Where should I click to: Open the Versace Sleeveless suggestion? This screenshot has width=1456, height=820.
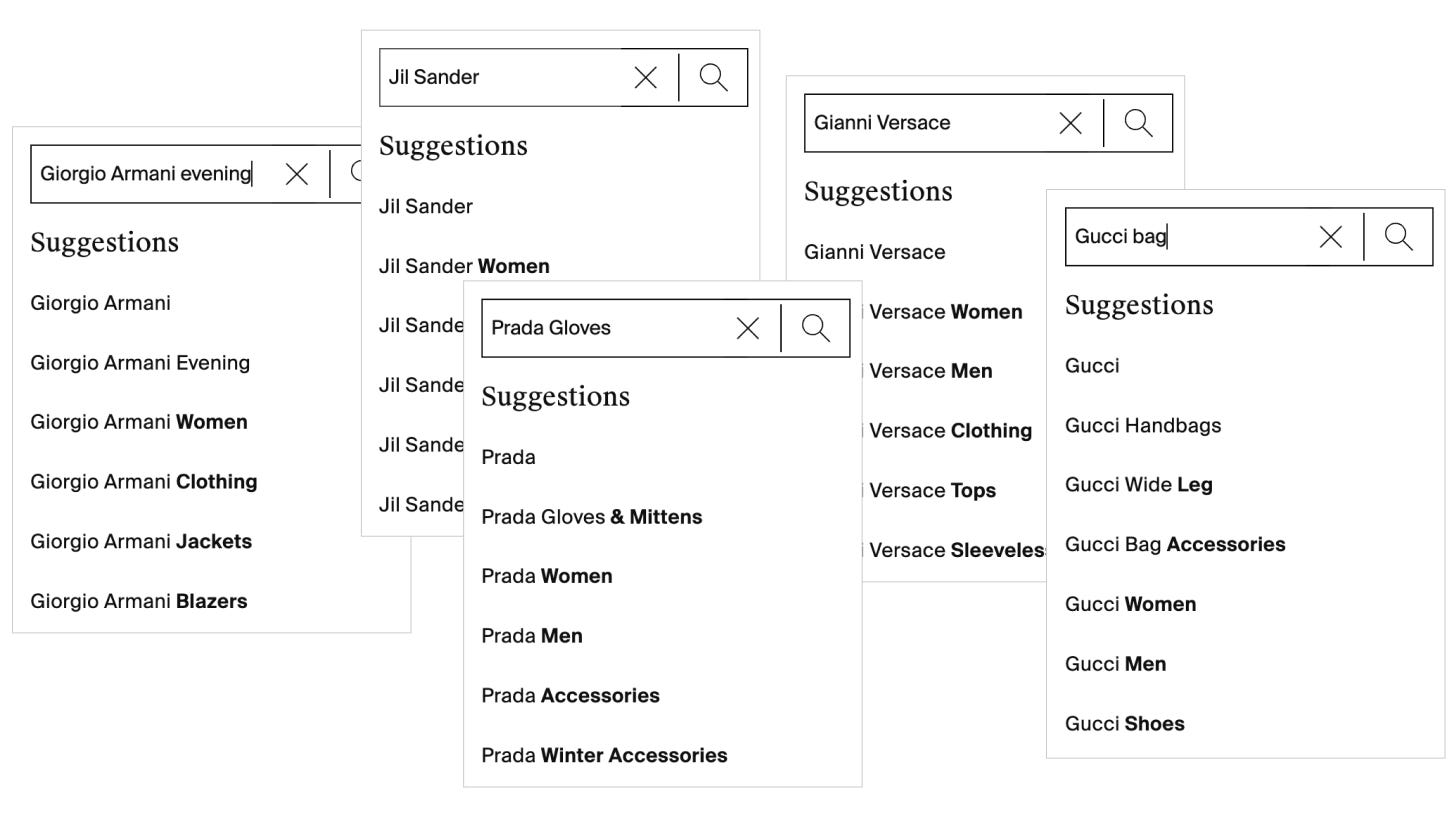tap(955, 551)
